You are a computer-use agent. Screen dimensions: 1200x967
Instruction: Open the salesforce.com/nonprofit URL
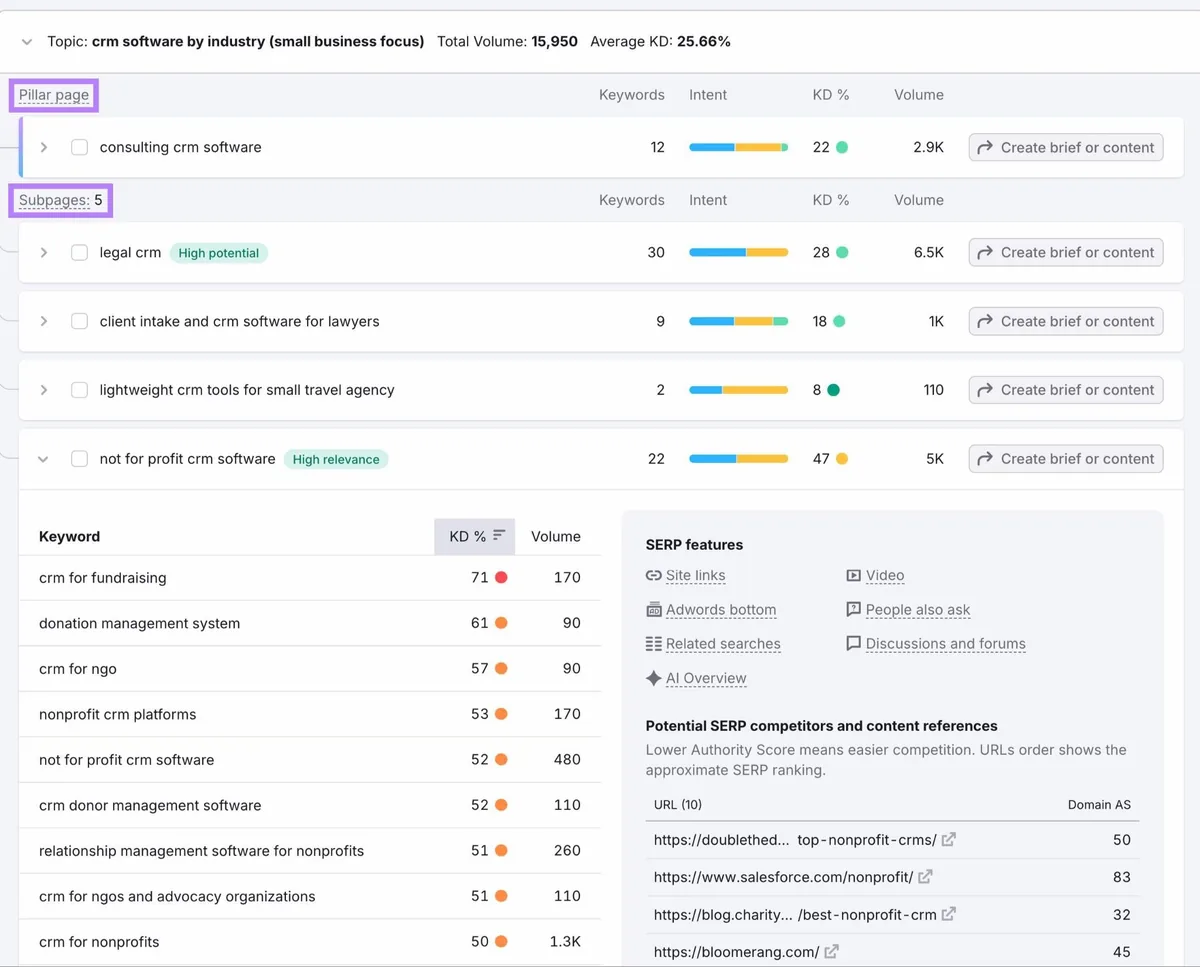tap(783, 877)
